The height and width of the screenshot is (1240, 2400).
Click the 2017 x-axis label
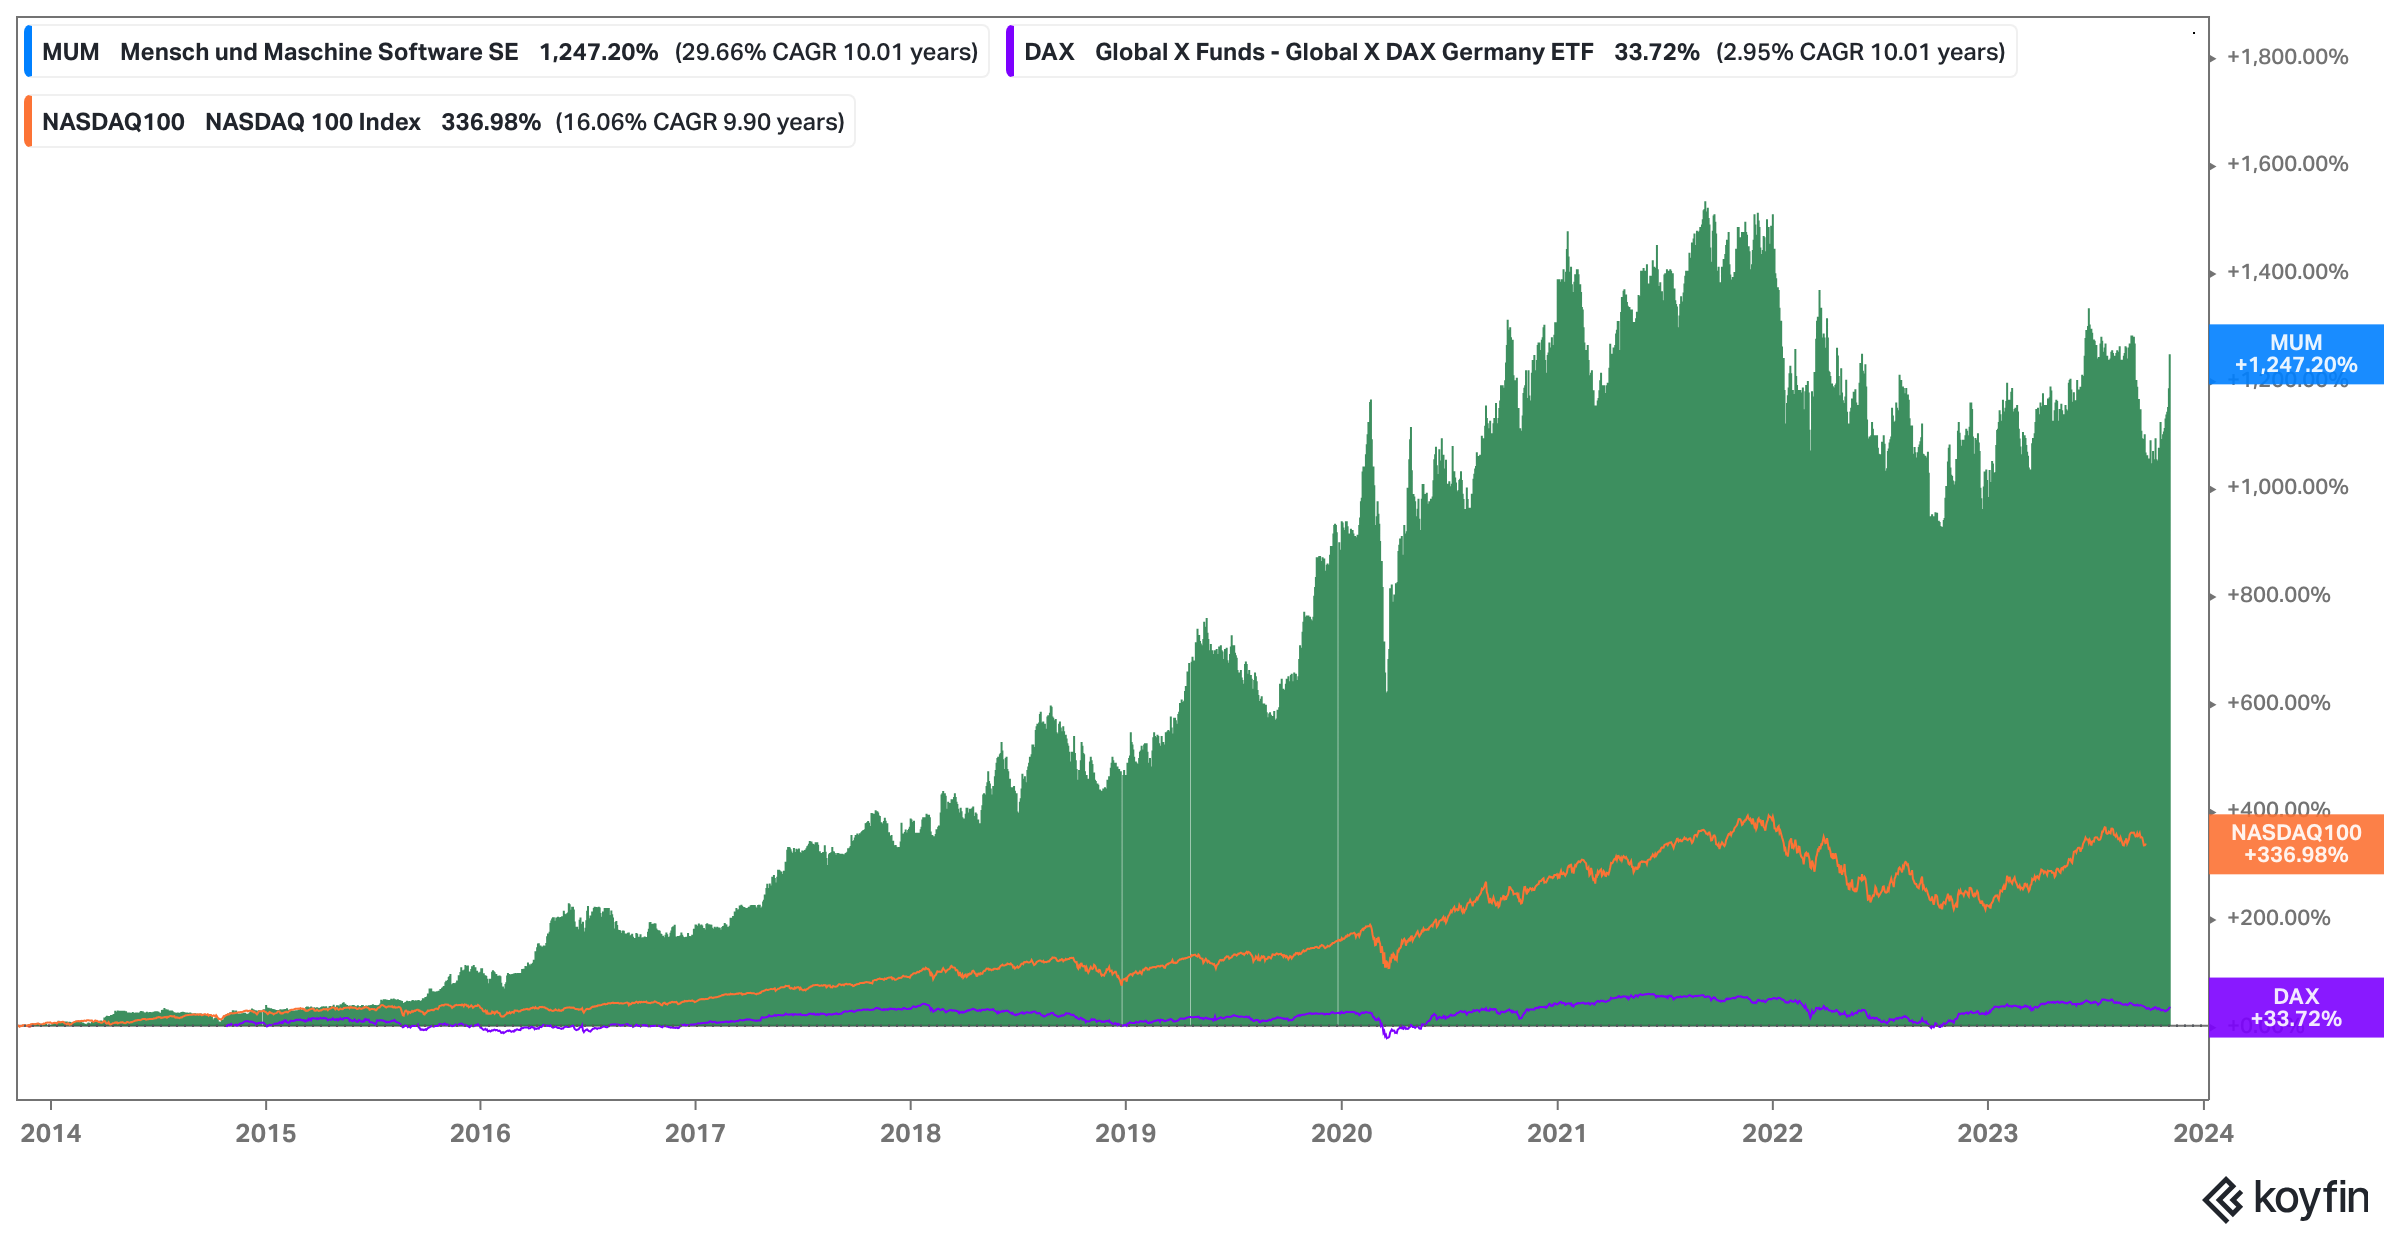[x=695, y=1133]
